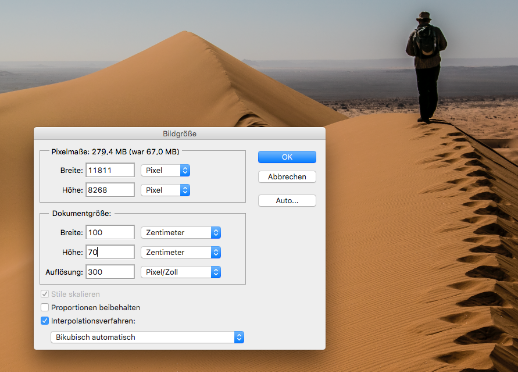Click the pixel Breite field showing 11811
The width and height of the screenshot is (518, 372).
point(110,170)
